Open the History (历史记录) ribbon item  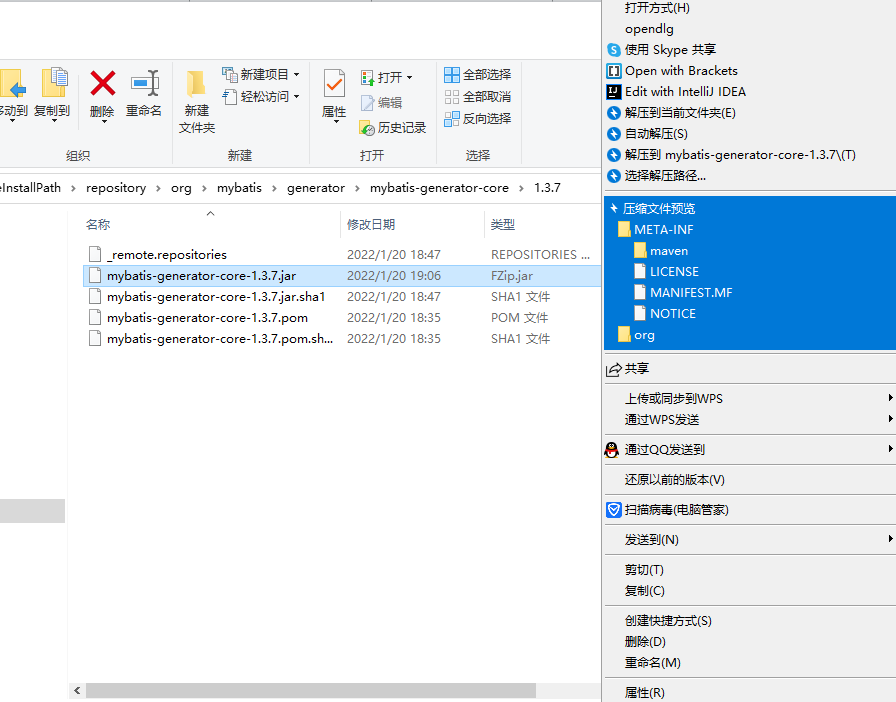[x=393, y=127]
